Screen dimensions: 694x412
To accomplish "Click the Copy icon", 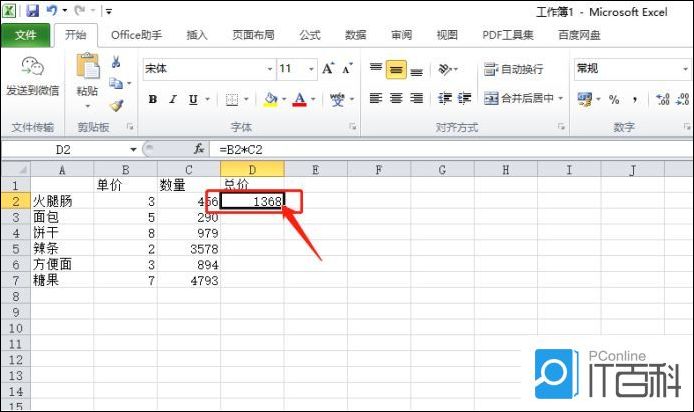I will (x=116, y=83).
